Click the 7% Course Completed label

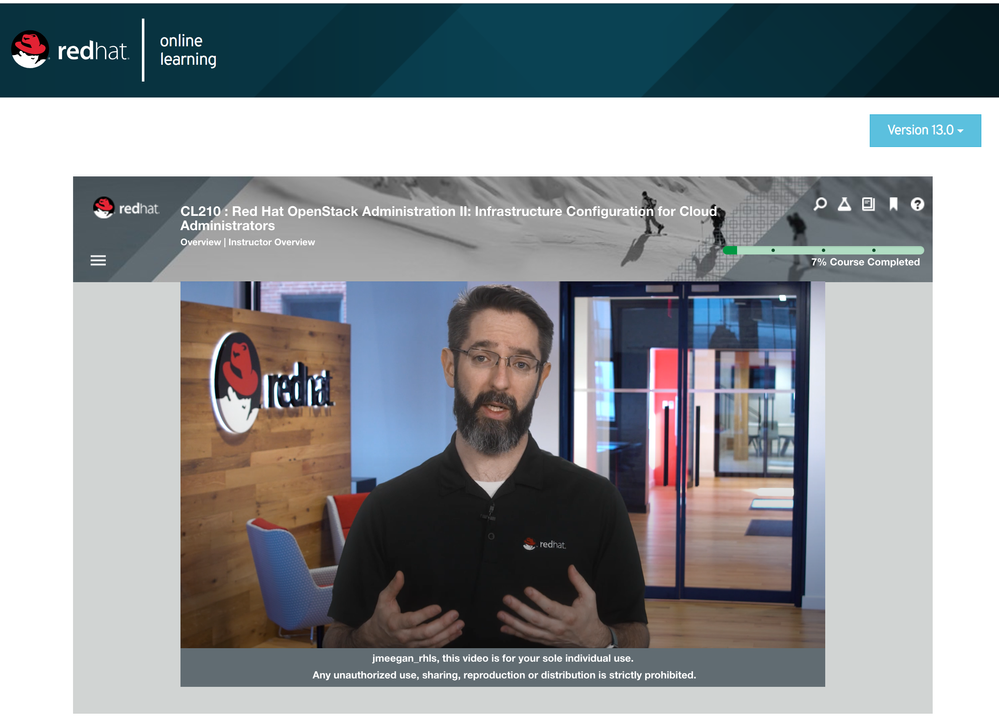pyautogui.click(x=865, y=262)
